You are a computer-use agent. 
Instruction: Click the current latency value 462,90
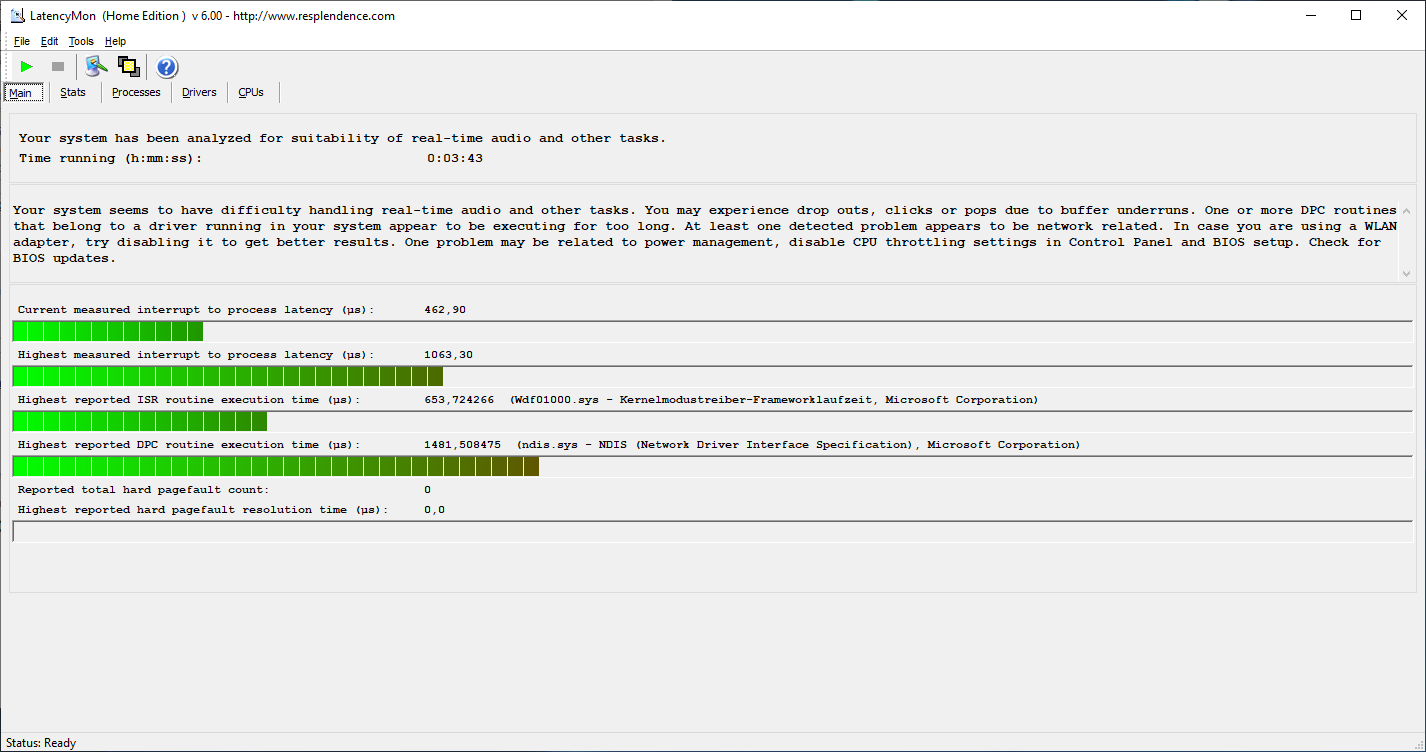(x=445, y=310)
